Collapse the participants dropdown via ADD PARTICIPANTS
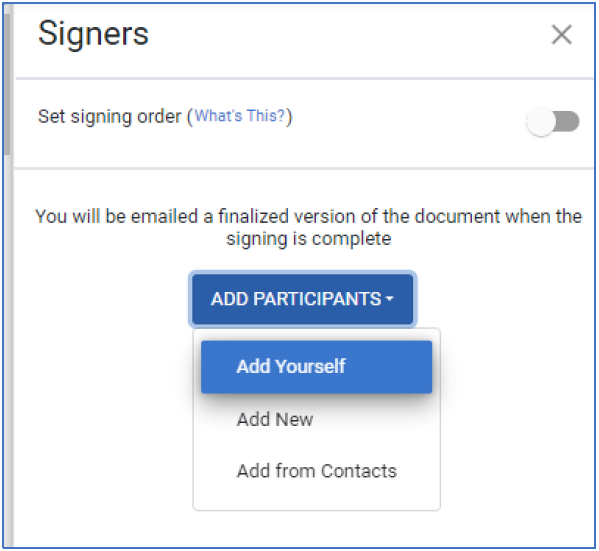Screen dimensions: 599x551 click(303, 299)
